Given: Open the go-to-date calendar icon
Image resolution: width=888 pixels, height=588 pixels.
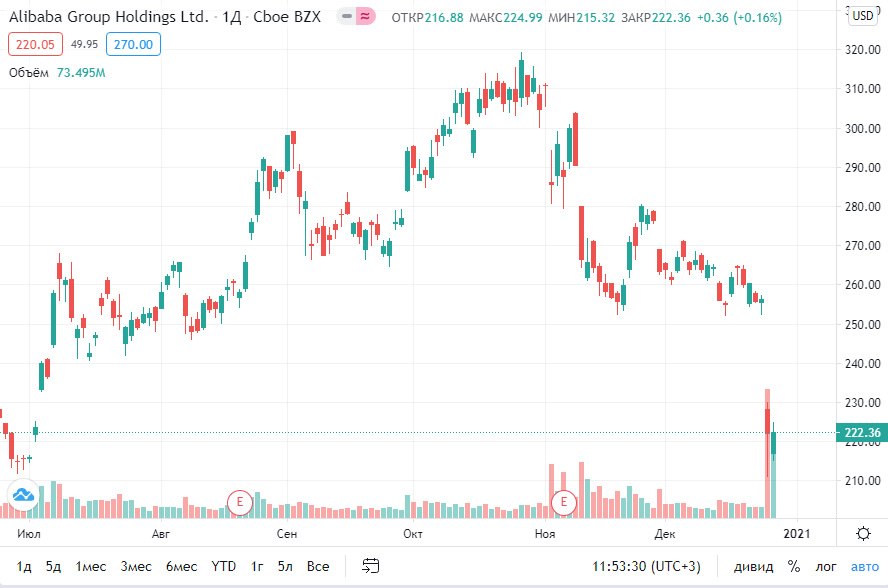Looking at the screenshot, I should [371, 566].
